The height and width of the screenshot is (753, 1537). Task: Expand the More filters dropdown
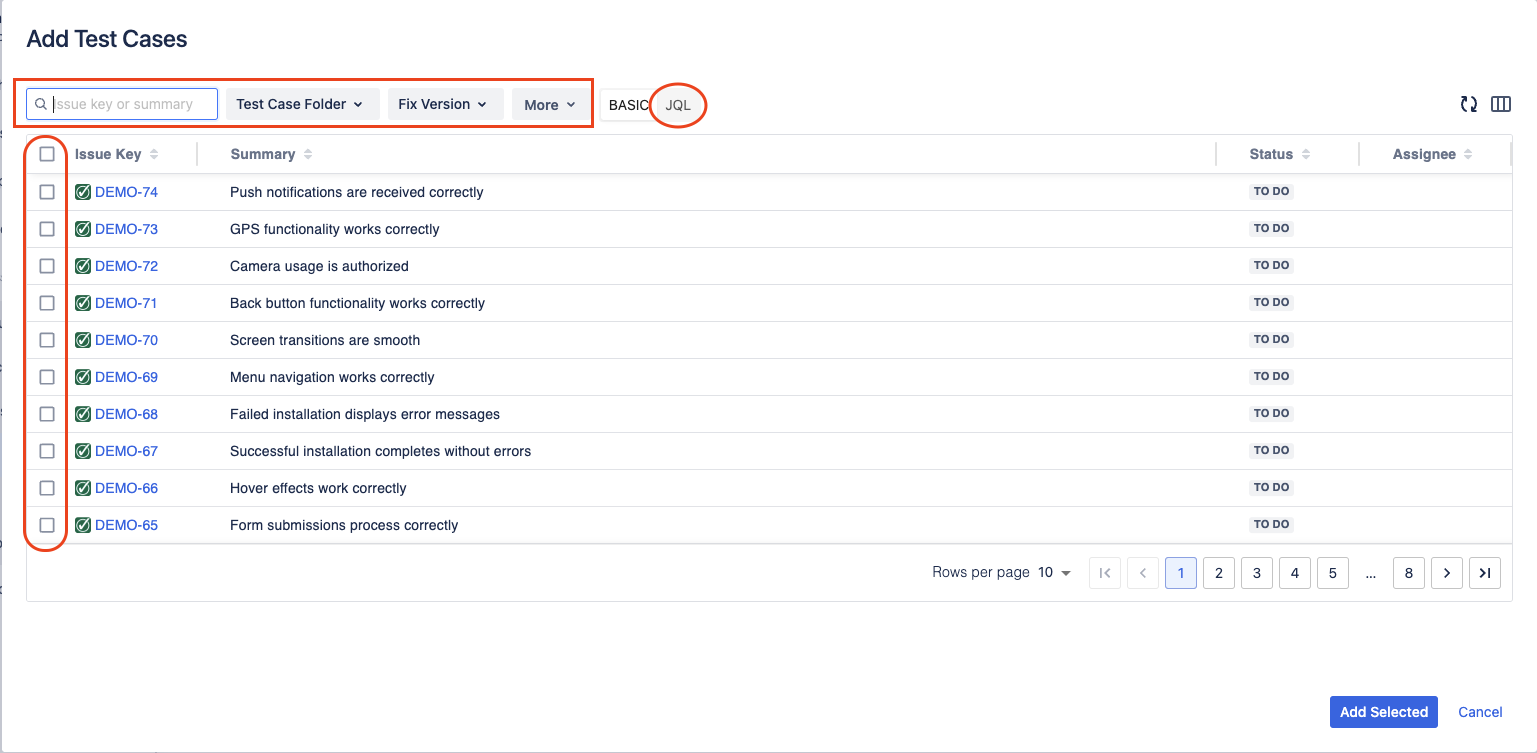(x=550, y=104)
